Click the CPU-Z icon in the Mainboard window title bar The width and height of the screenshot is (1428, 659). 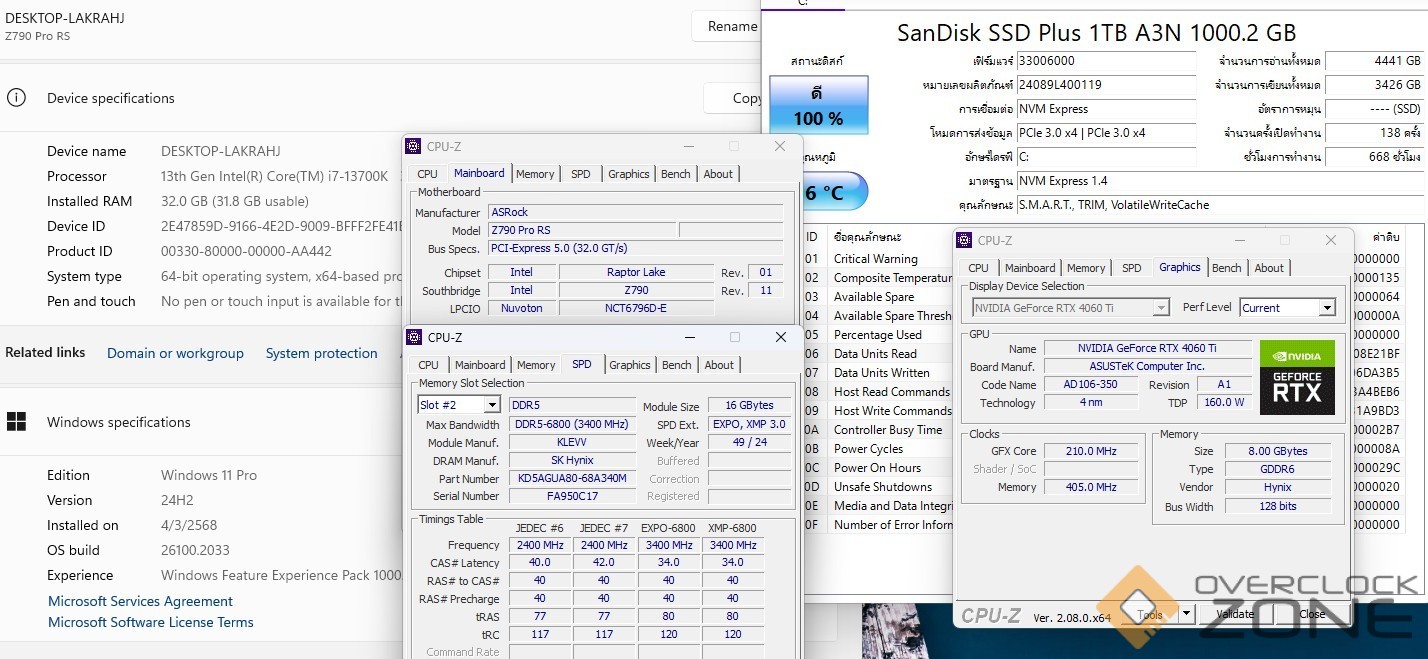point(413,146)
